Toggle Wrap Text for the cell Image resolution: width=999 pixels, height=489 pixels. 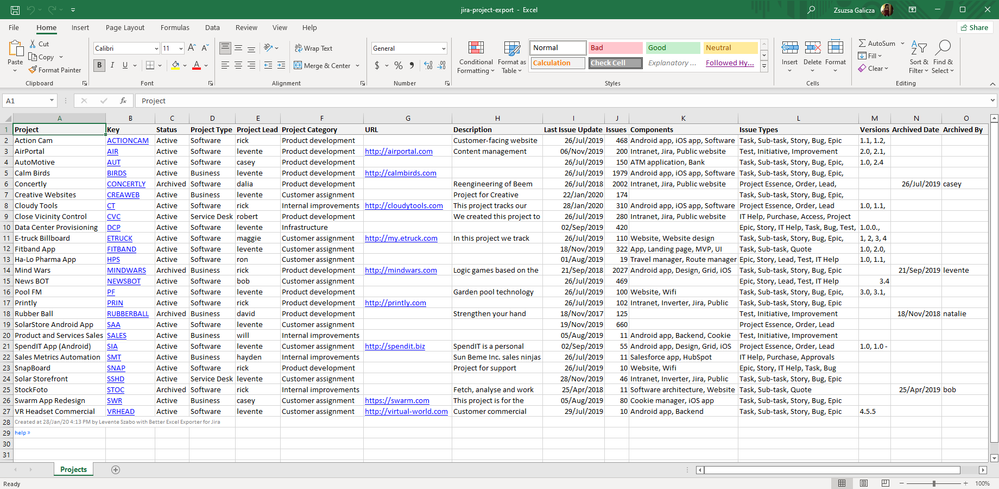314,48
